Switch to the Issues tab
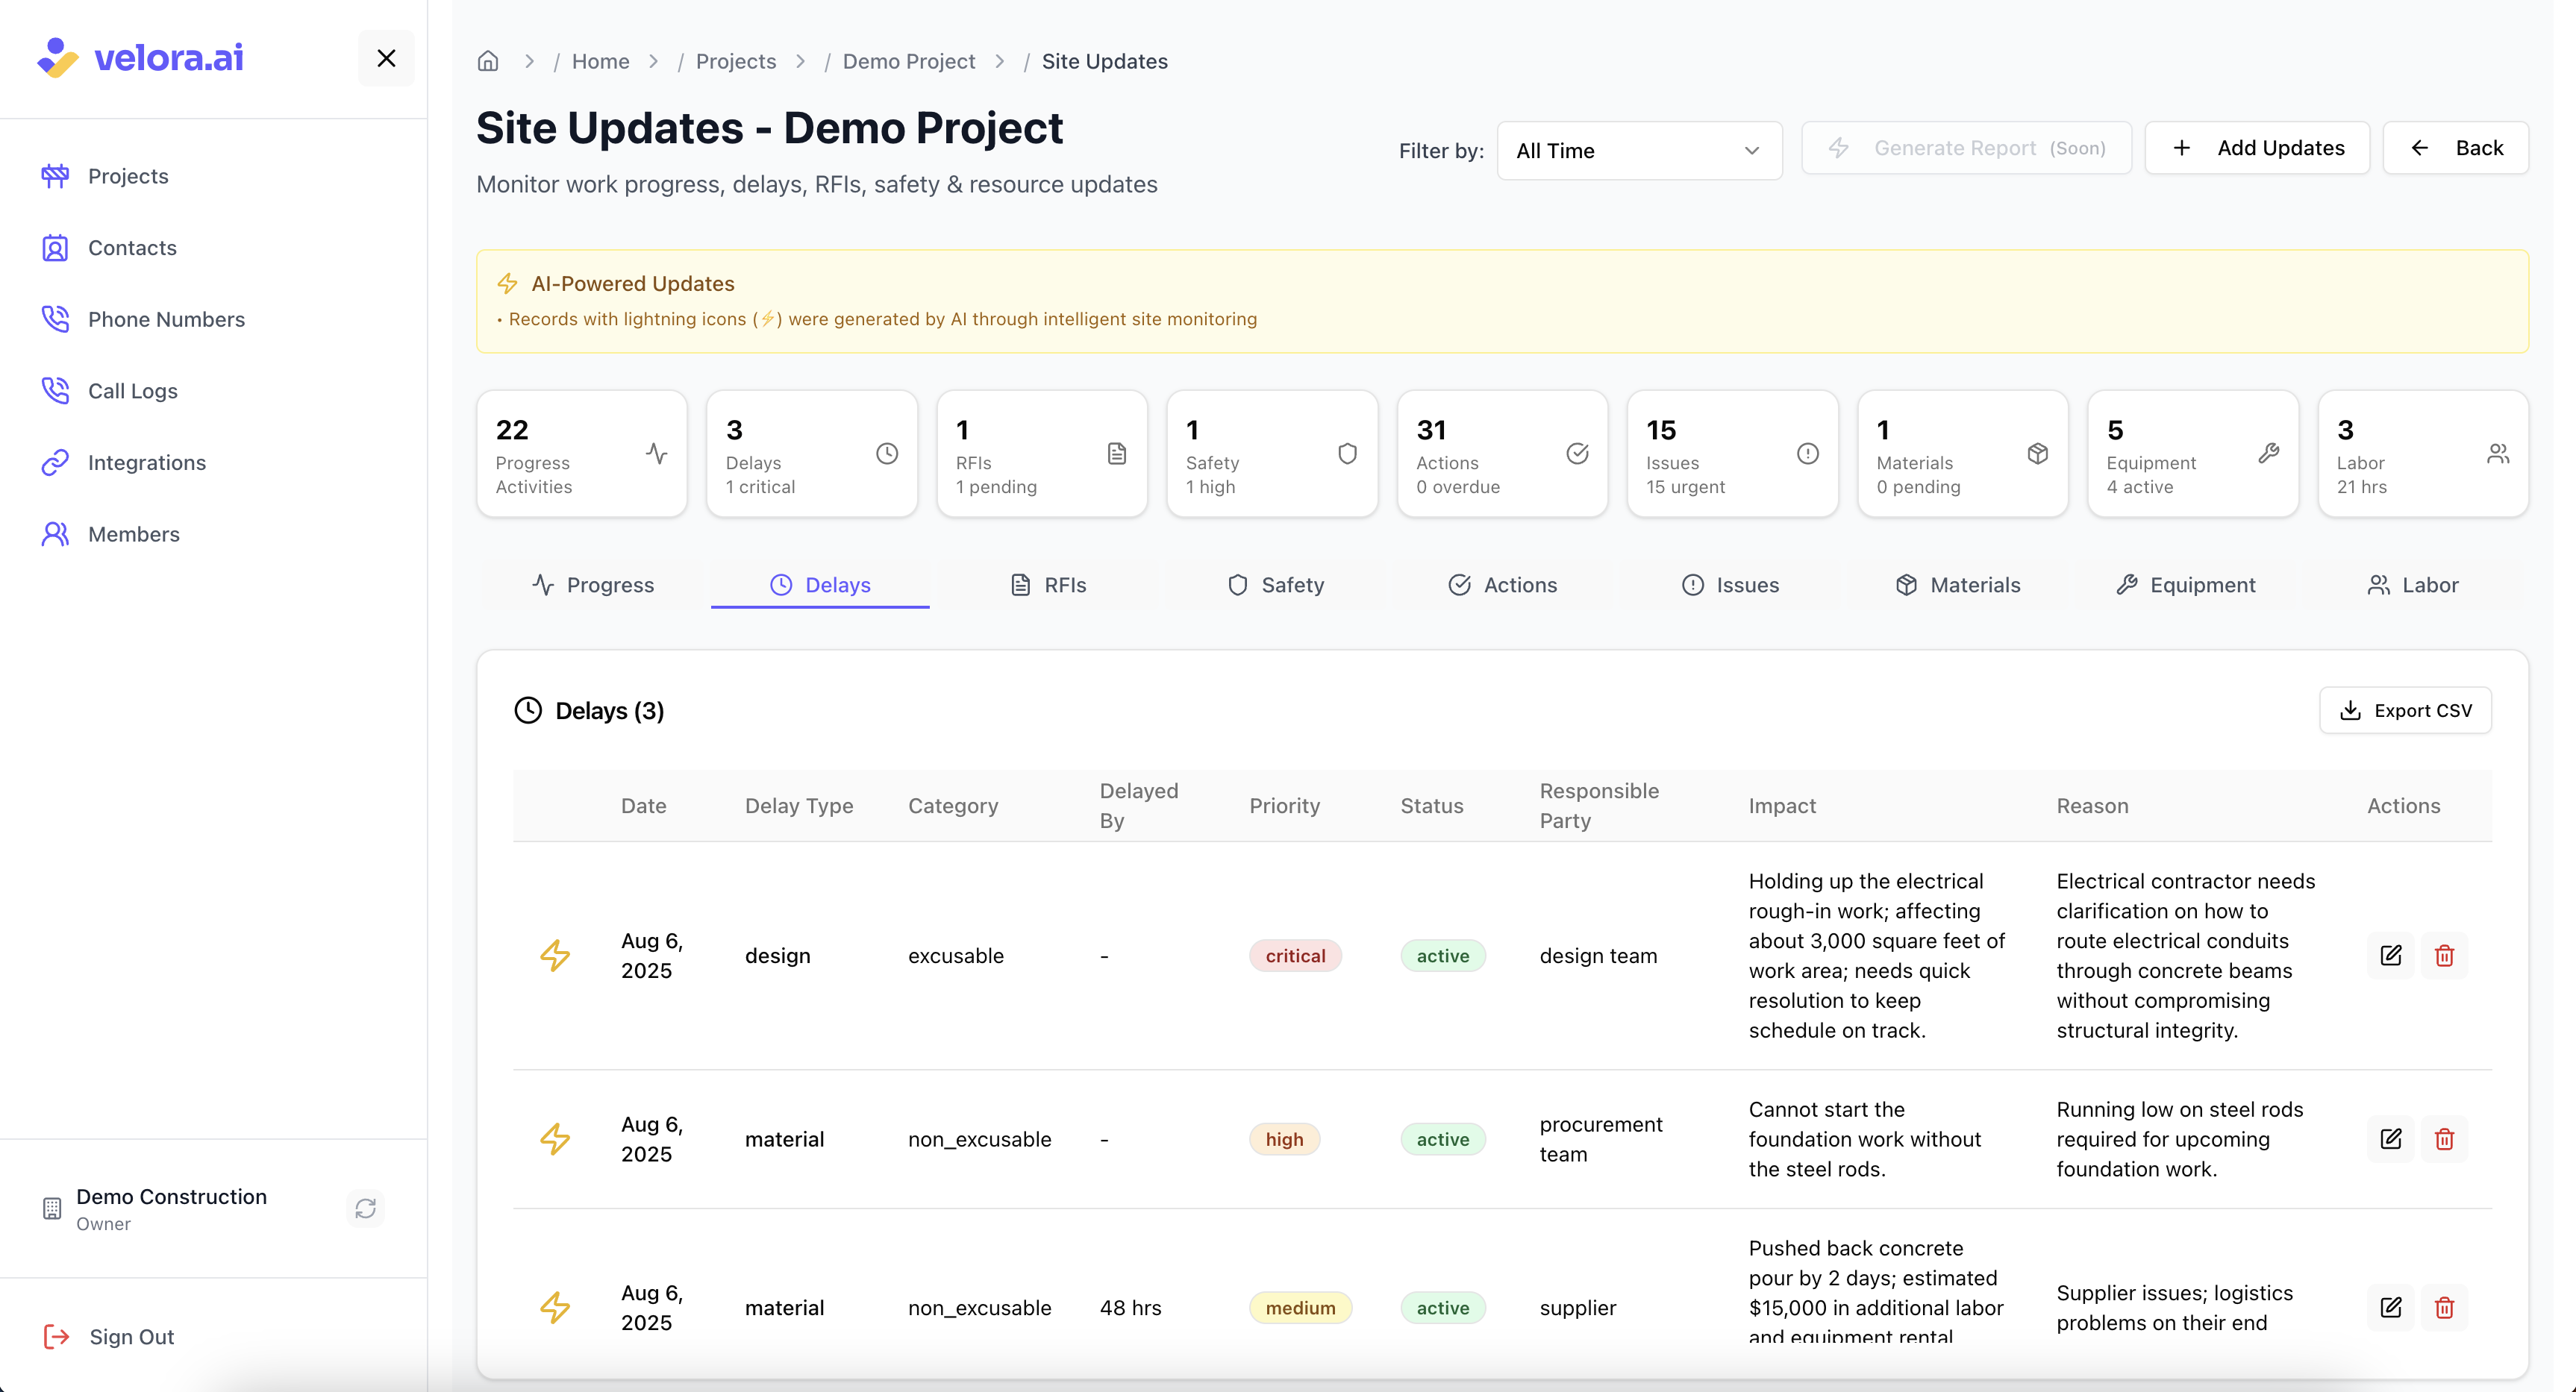The width and height of the screenshot is (2576, 1392). point(1731,585)
